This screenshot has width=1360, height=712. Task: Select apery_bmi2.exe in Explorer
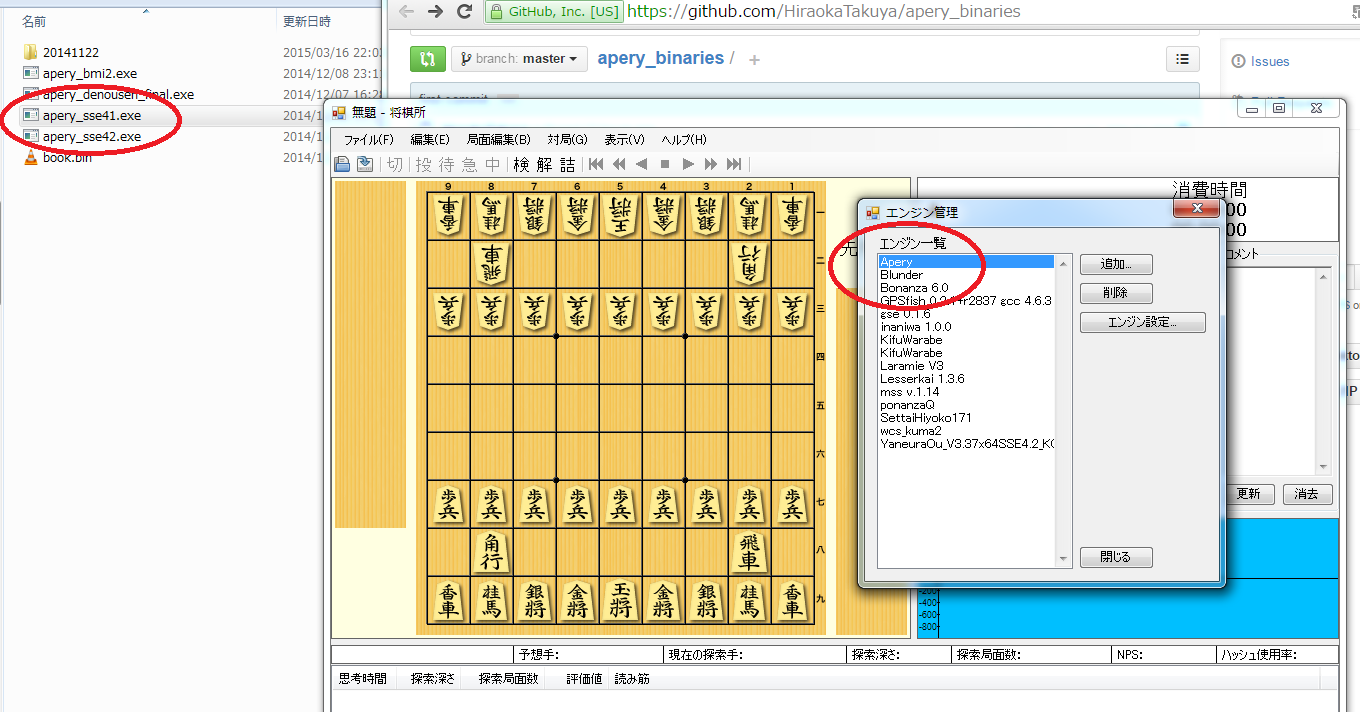tap(90, 73)
